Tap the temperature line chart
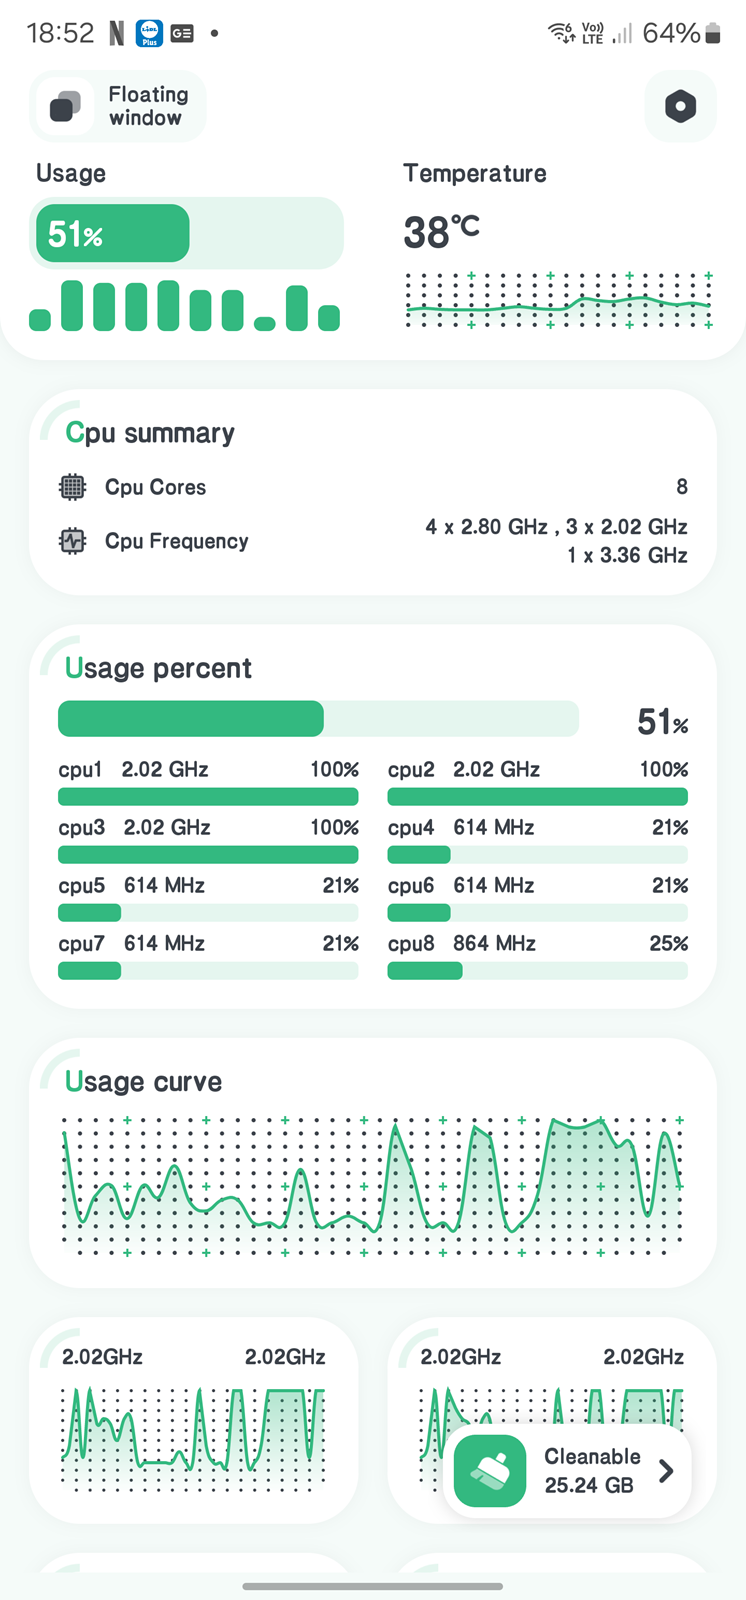The width and height of the screenshot is (746, 1600). tap(558, 300)
